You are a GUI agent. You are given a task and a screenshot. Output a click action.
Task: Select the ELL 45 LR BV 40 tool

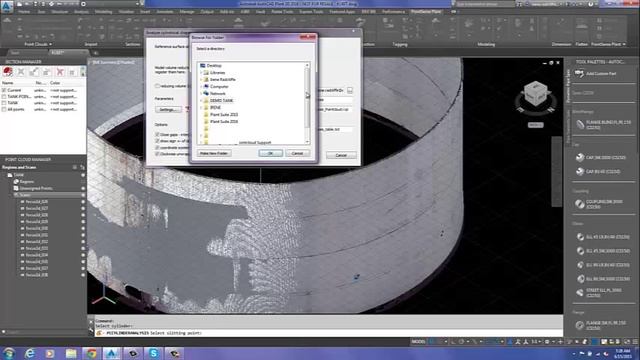pos(603,237)
